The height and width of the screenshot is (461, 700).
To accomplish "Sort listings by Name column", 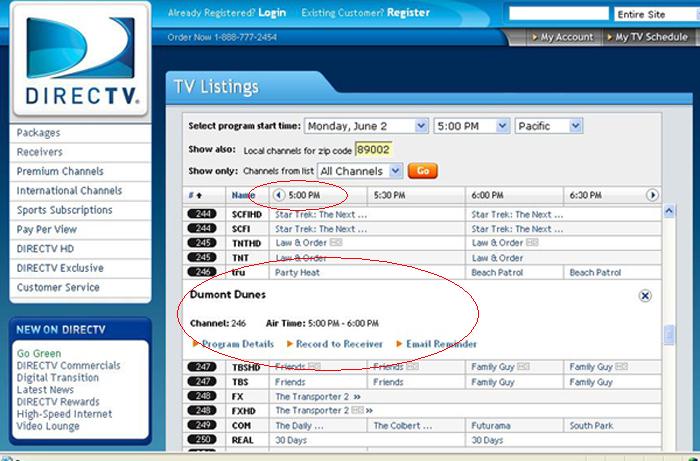I will pos(243,195).
